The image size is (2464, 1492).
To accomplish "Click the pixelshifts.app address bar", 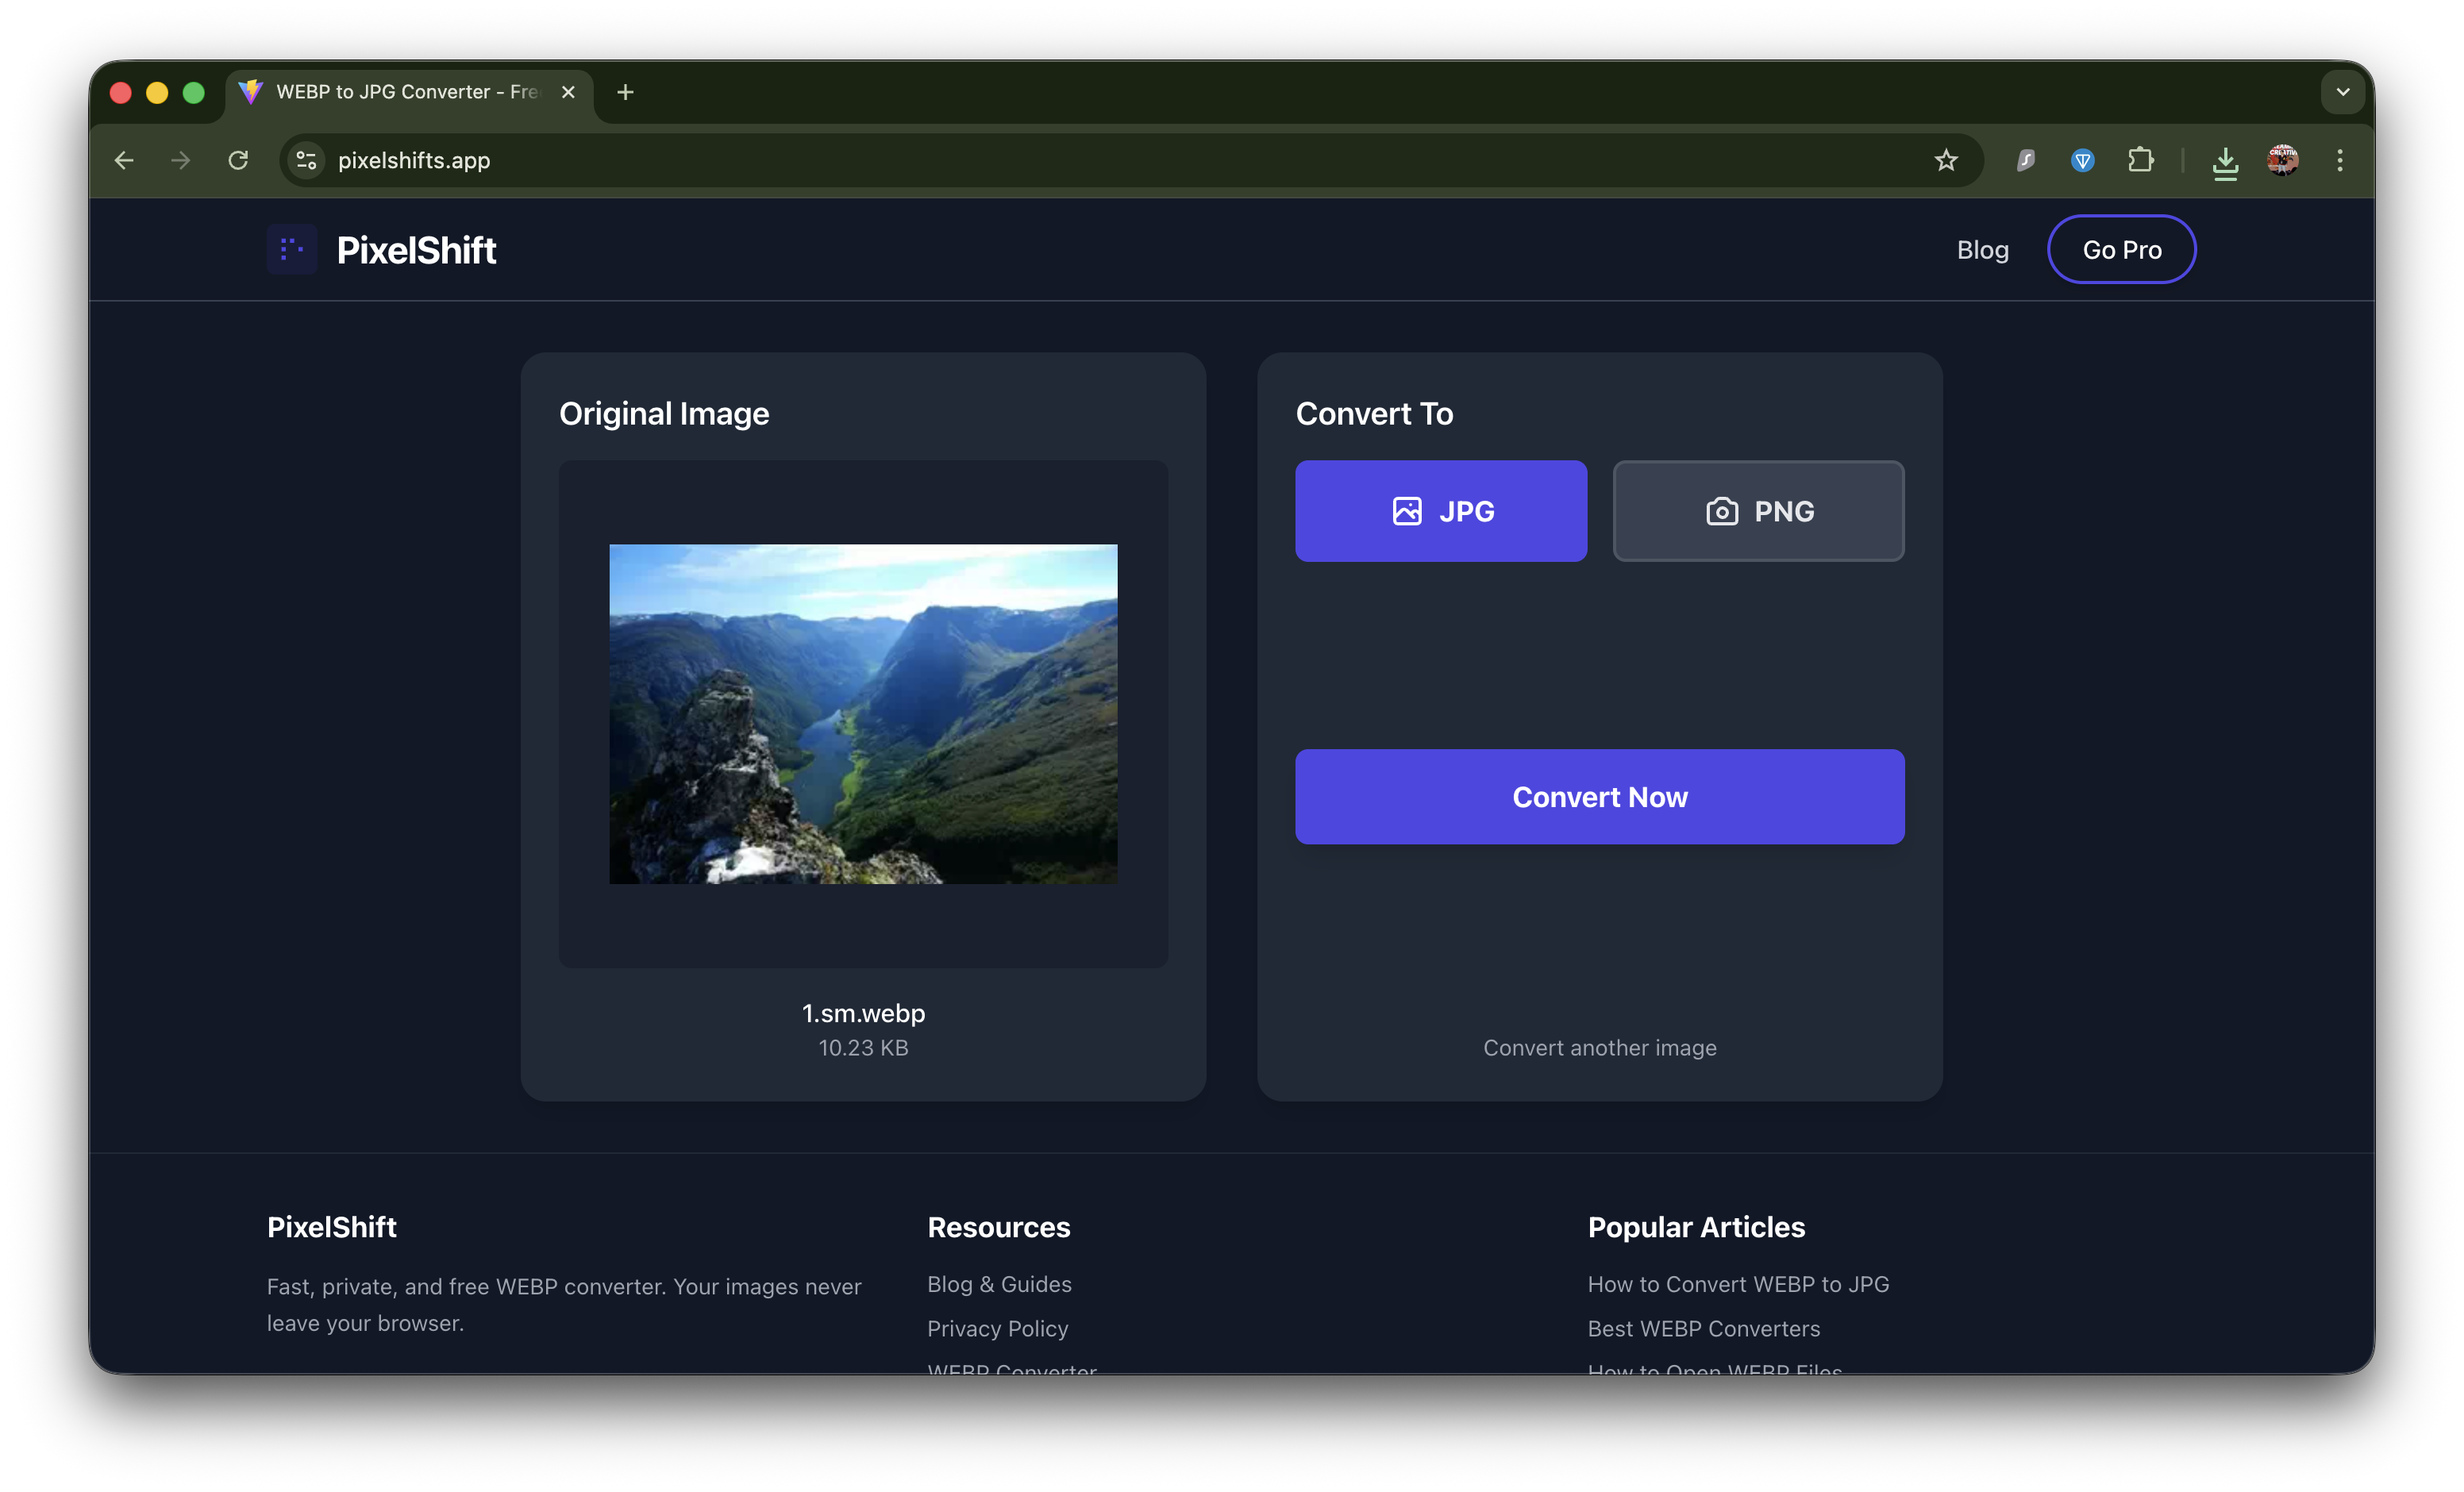I will click(1130, 160).
